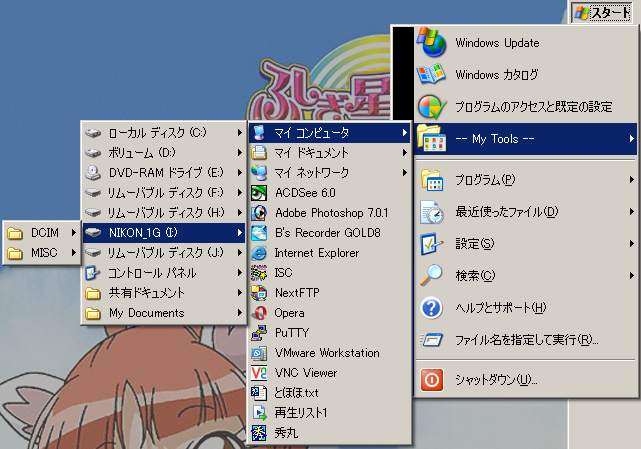Click the Windows Update icon

click(x=430, y=43)
